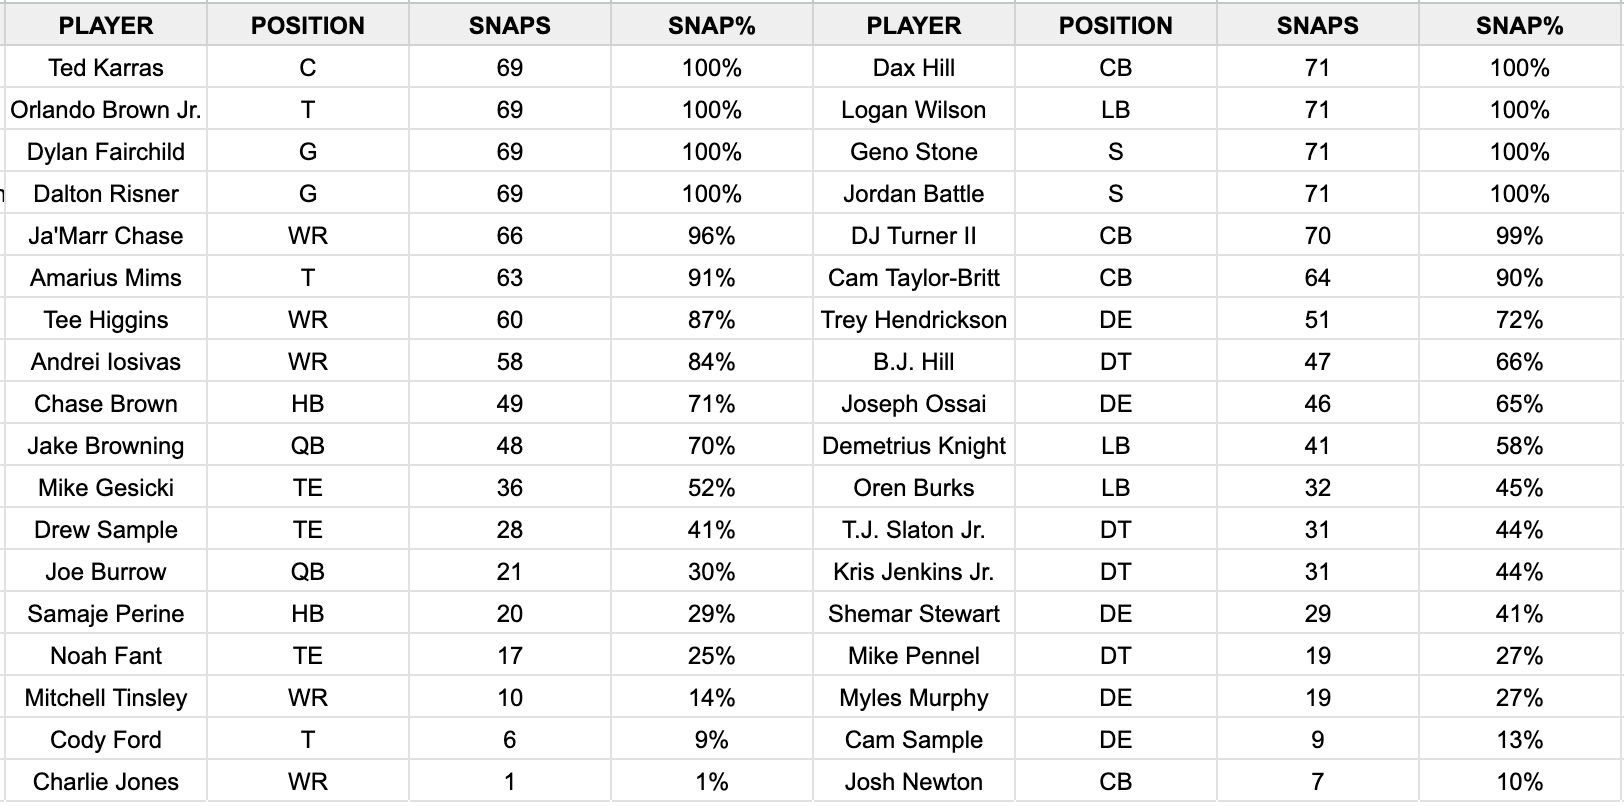Click the Orlando Brown Jr. name cell
Screen dimensions: 1624x806
point(106,110)
